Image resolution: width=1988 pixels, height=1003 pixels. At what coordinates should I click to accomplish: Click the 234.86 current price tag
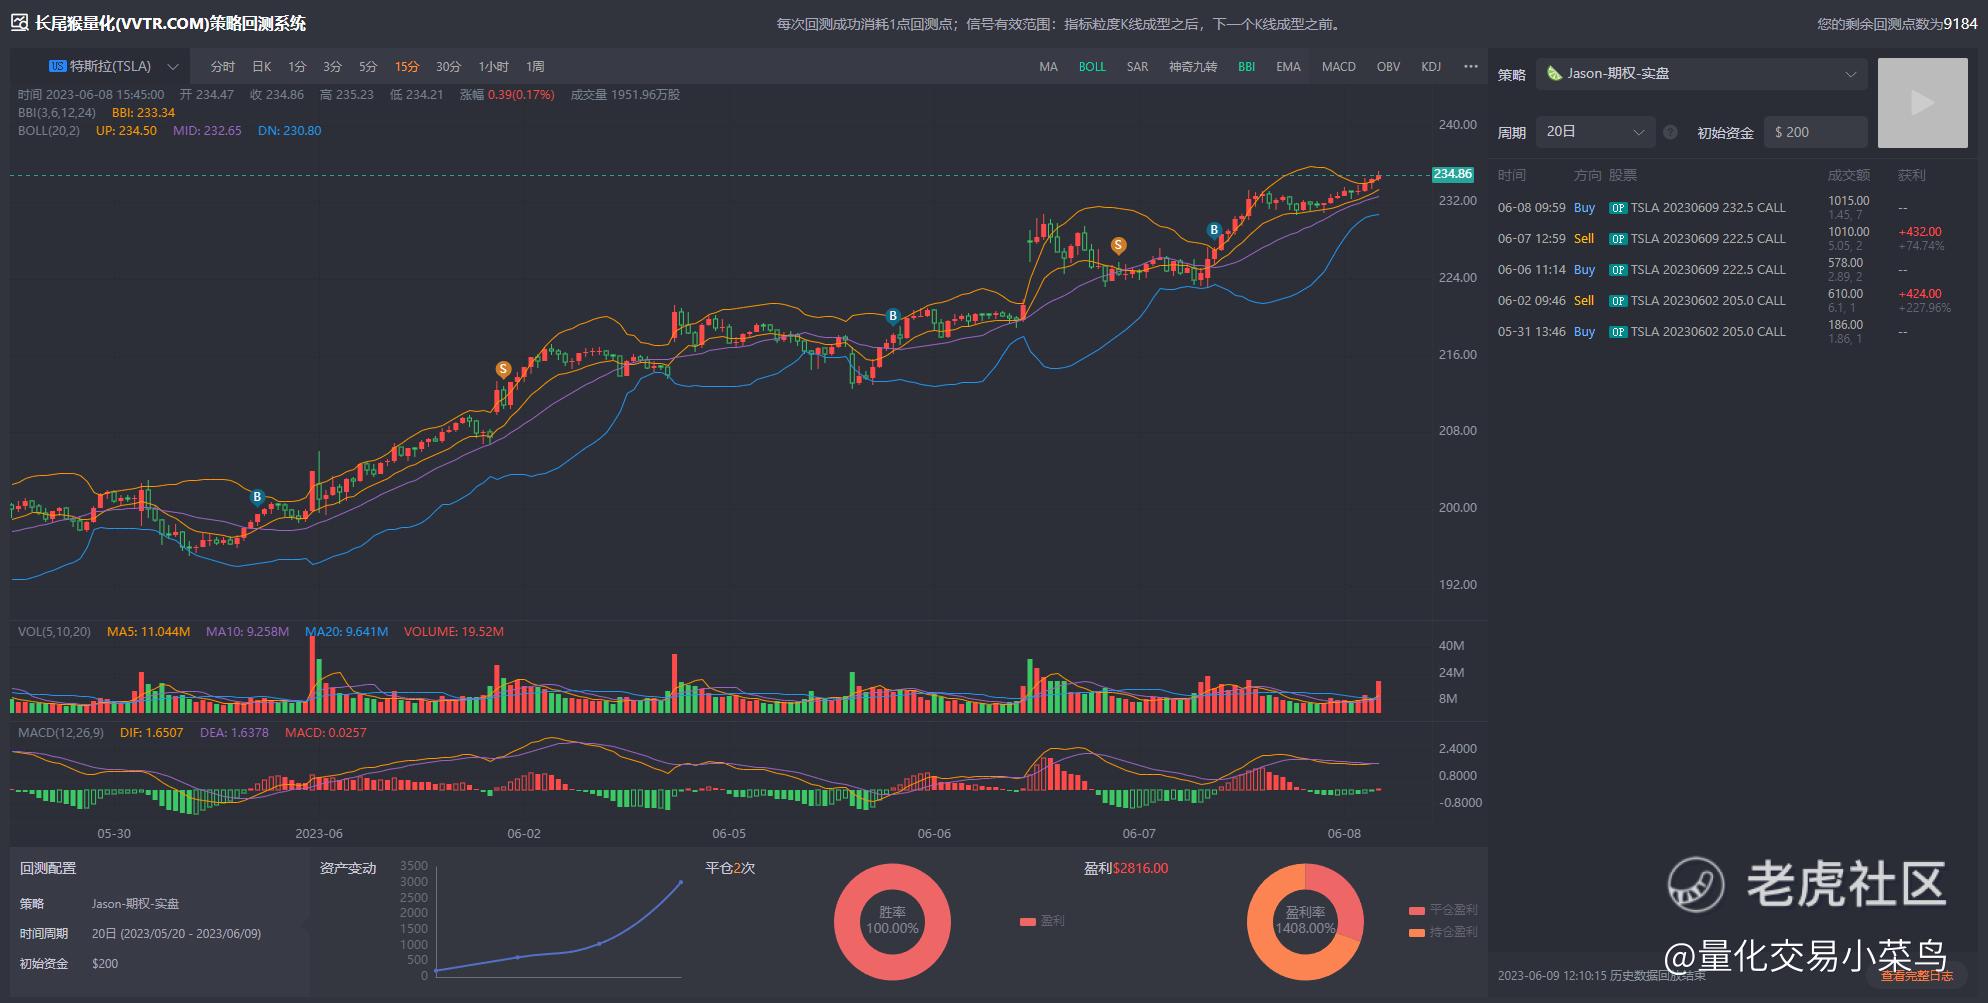pyautogui.click(x=1452, y=174)
